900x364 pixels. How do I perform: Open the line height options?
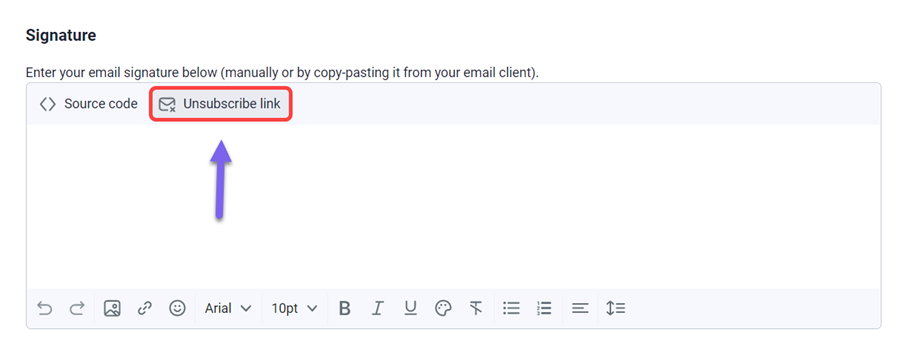[x=616, y=308]
